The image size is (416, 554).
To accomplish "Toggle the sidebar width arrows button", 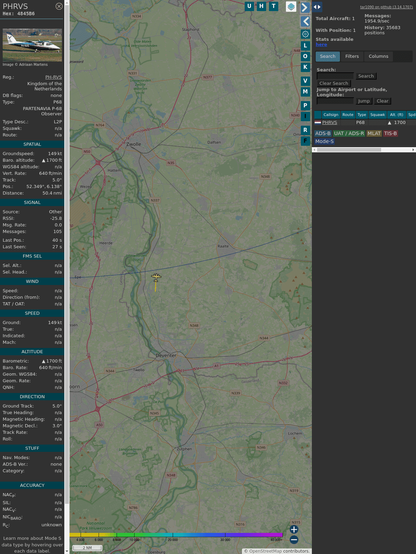I will pos(317,7).
